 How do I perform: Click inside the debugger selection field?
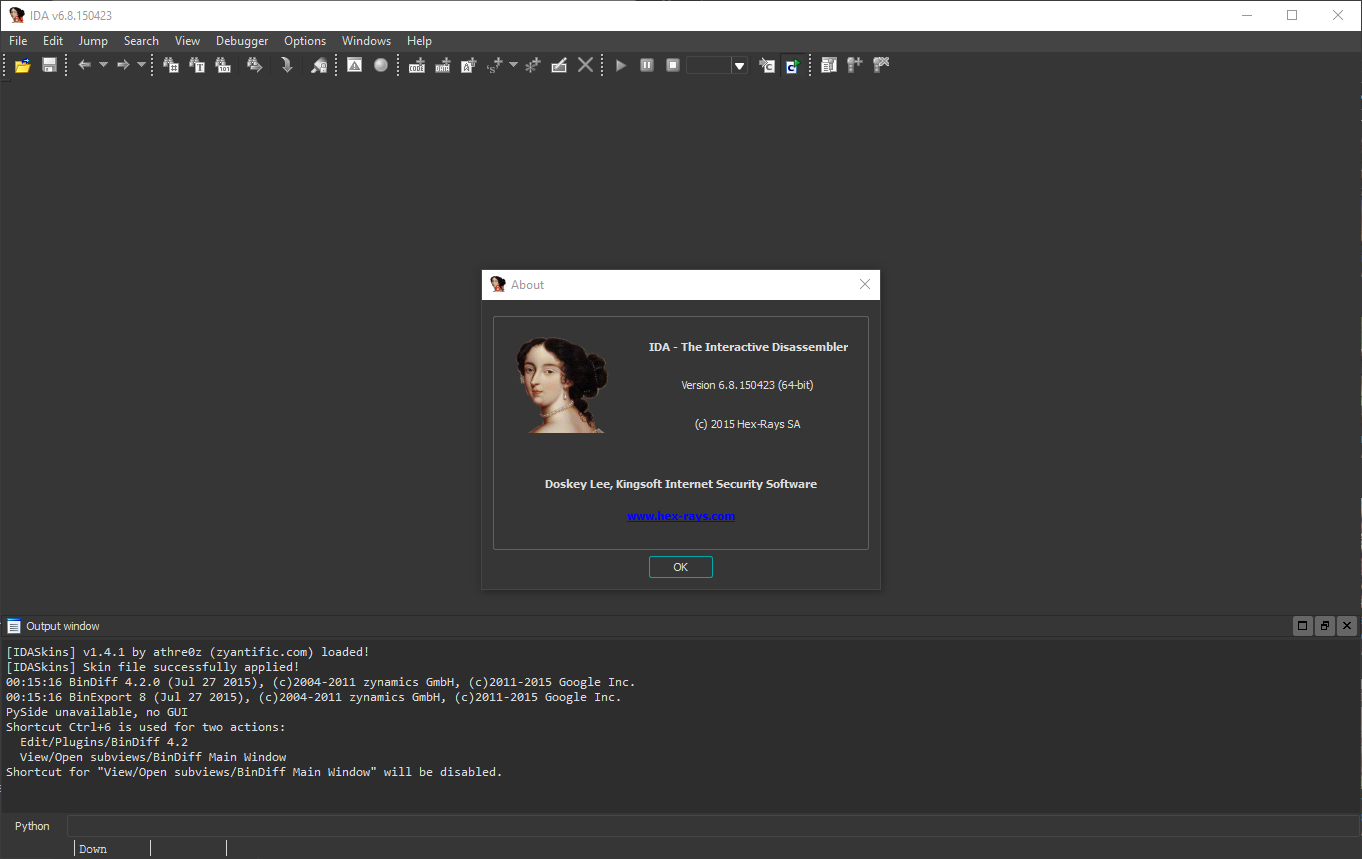click(x=709, y=65)
